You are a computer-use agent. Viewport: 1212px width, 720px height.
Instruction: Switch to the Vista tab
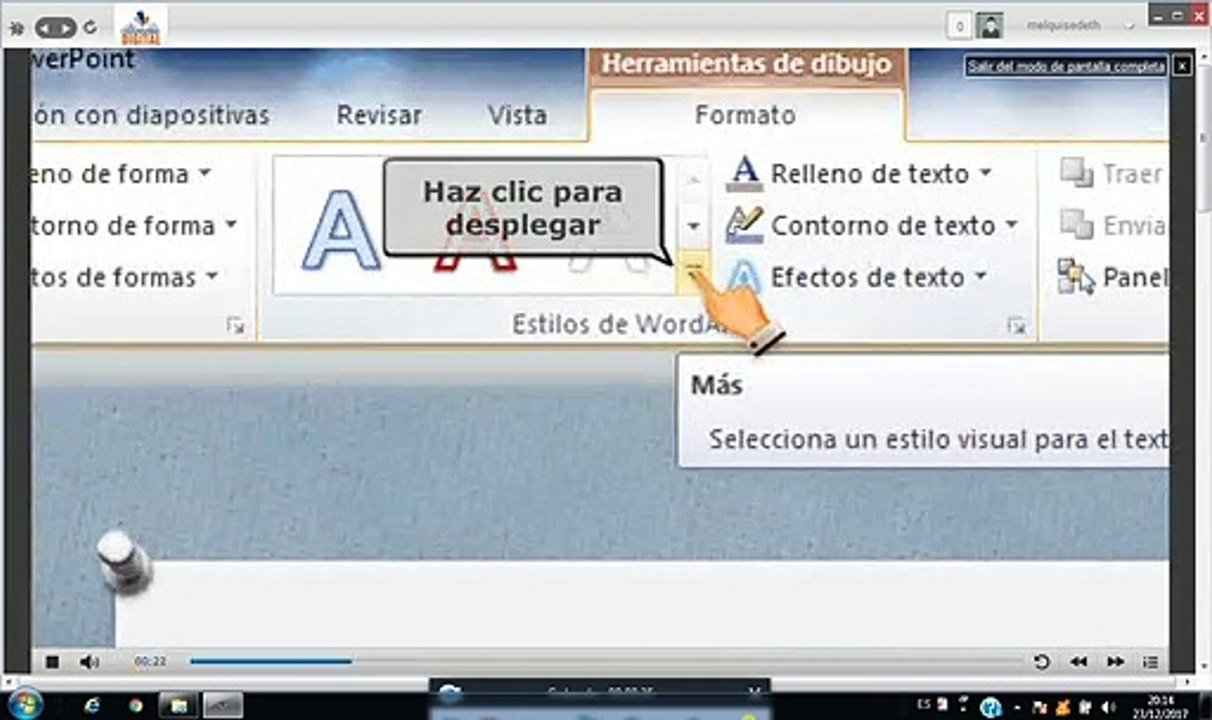click(x=517, y=115)
